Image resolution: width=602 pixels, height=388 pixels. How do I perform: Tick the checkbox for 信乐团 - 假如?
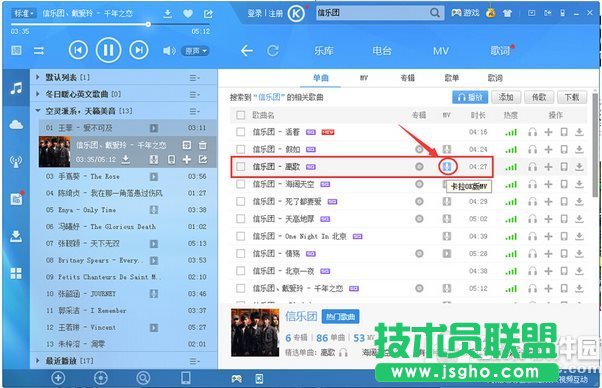(241, 149)
